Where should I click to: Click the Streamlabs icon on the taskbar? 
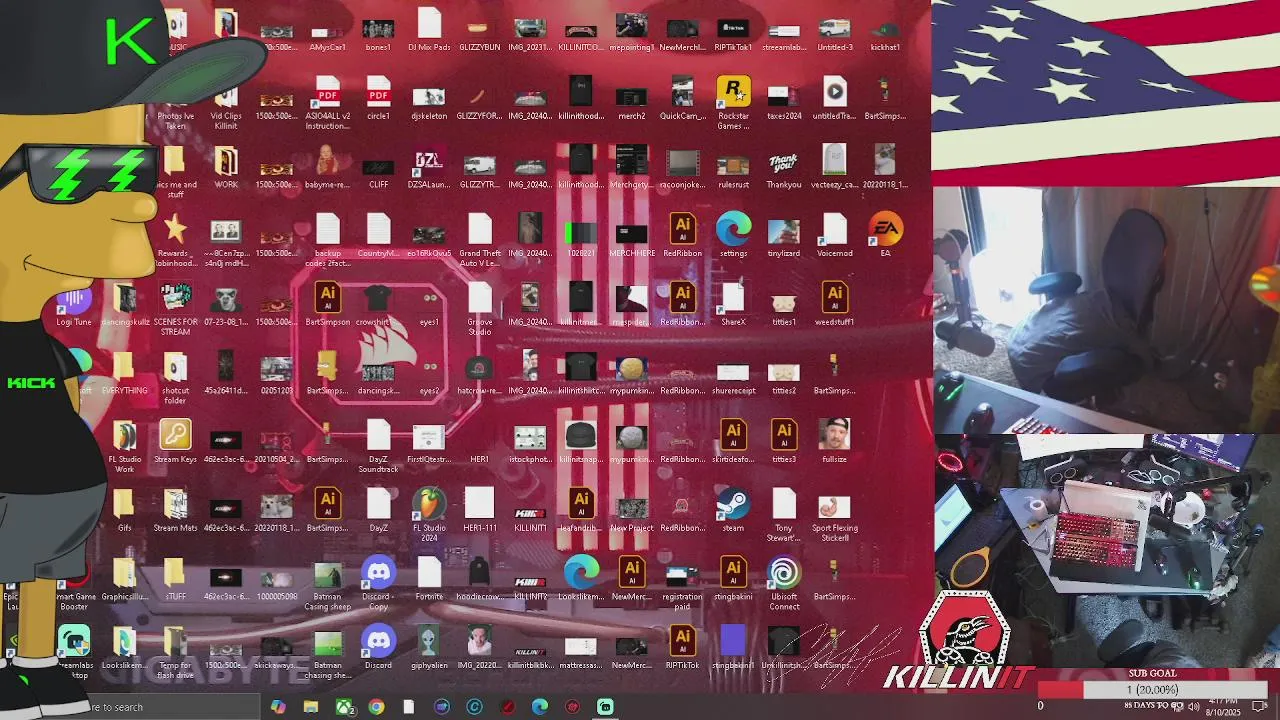pos(605,707)
